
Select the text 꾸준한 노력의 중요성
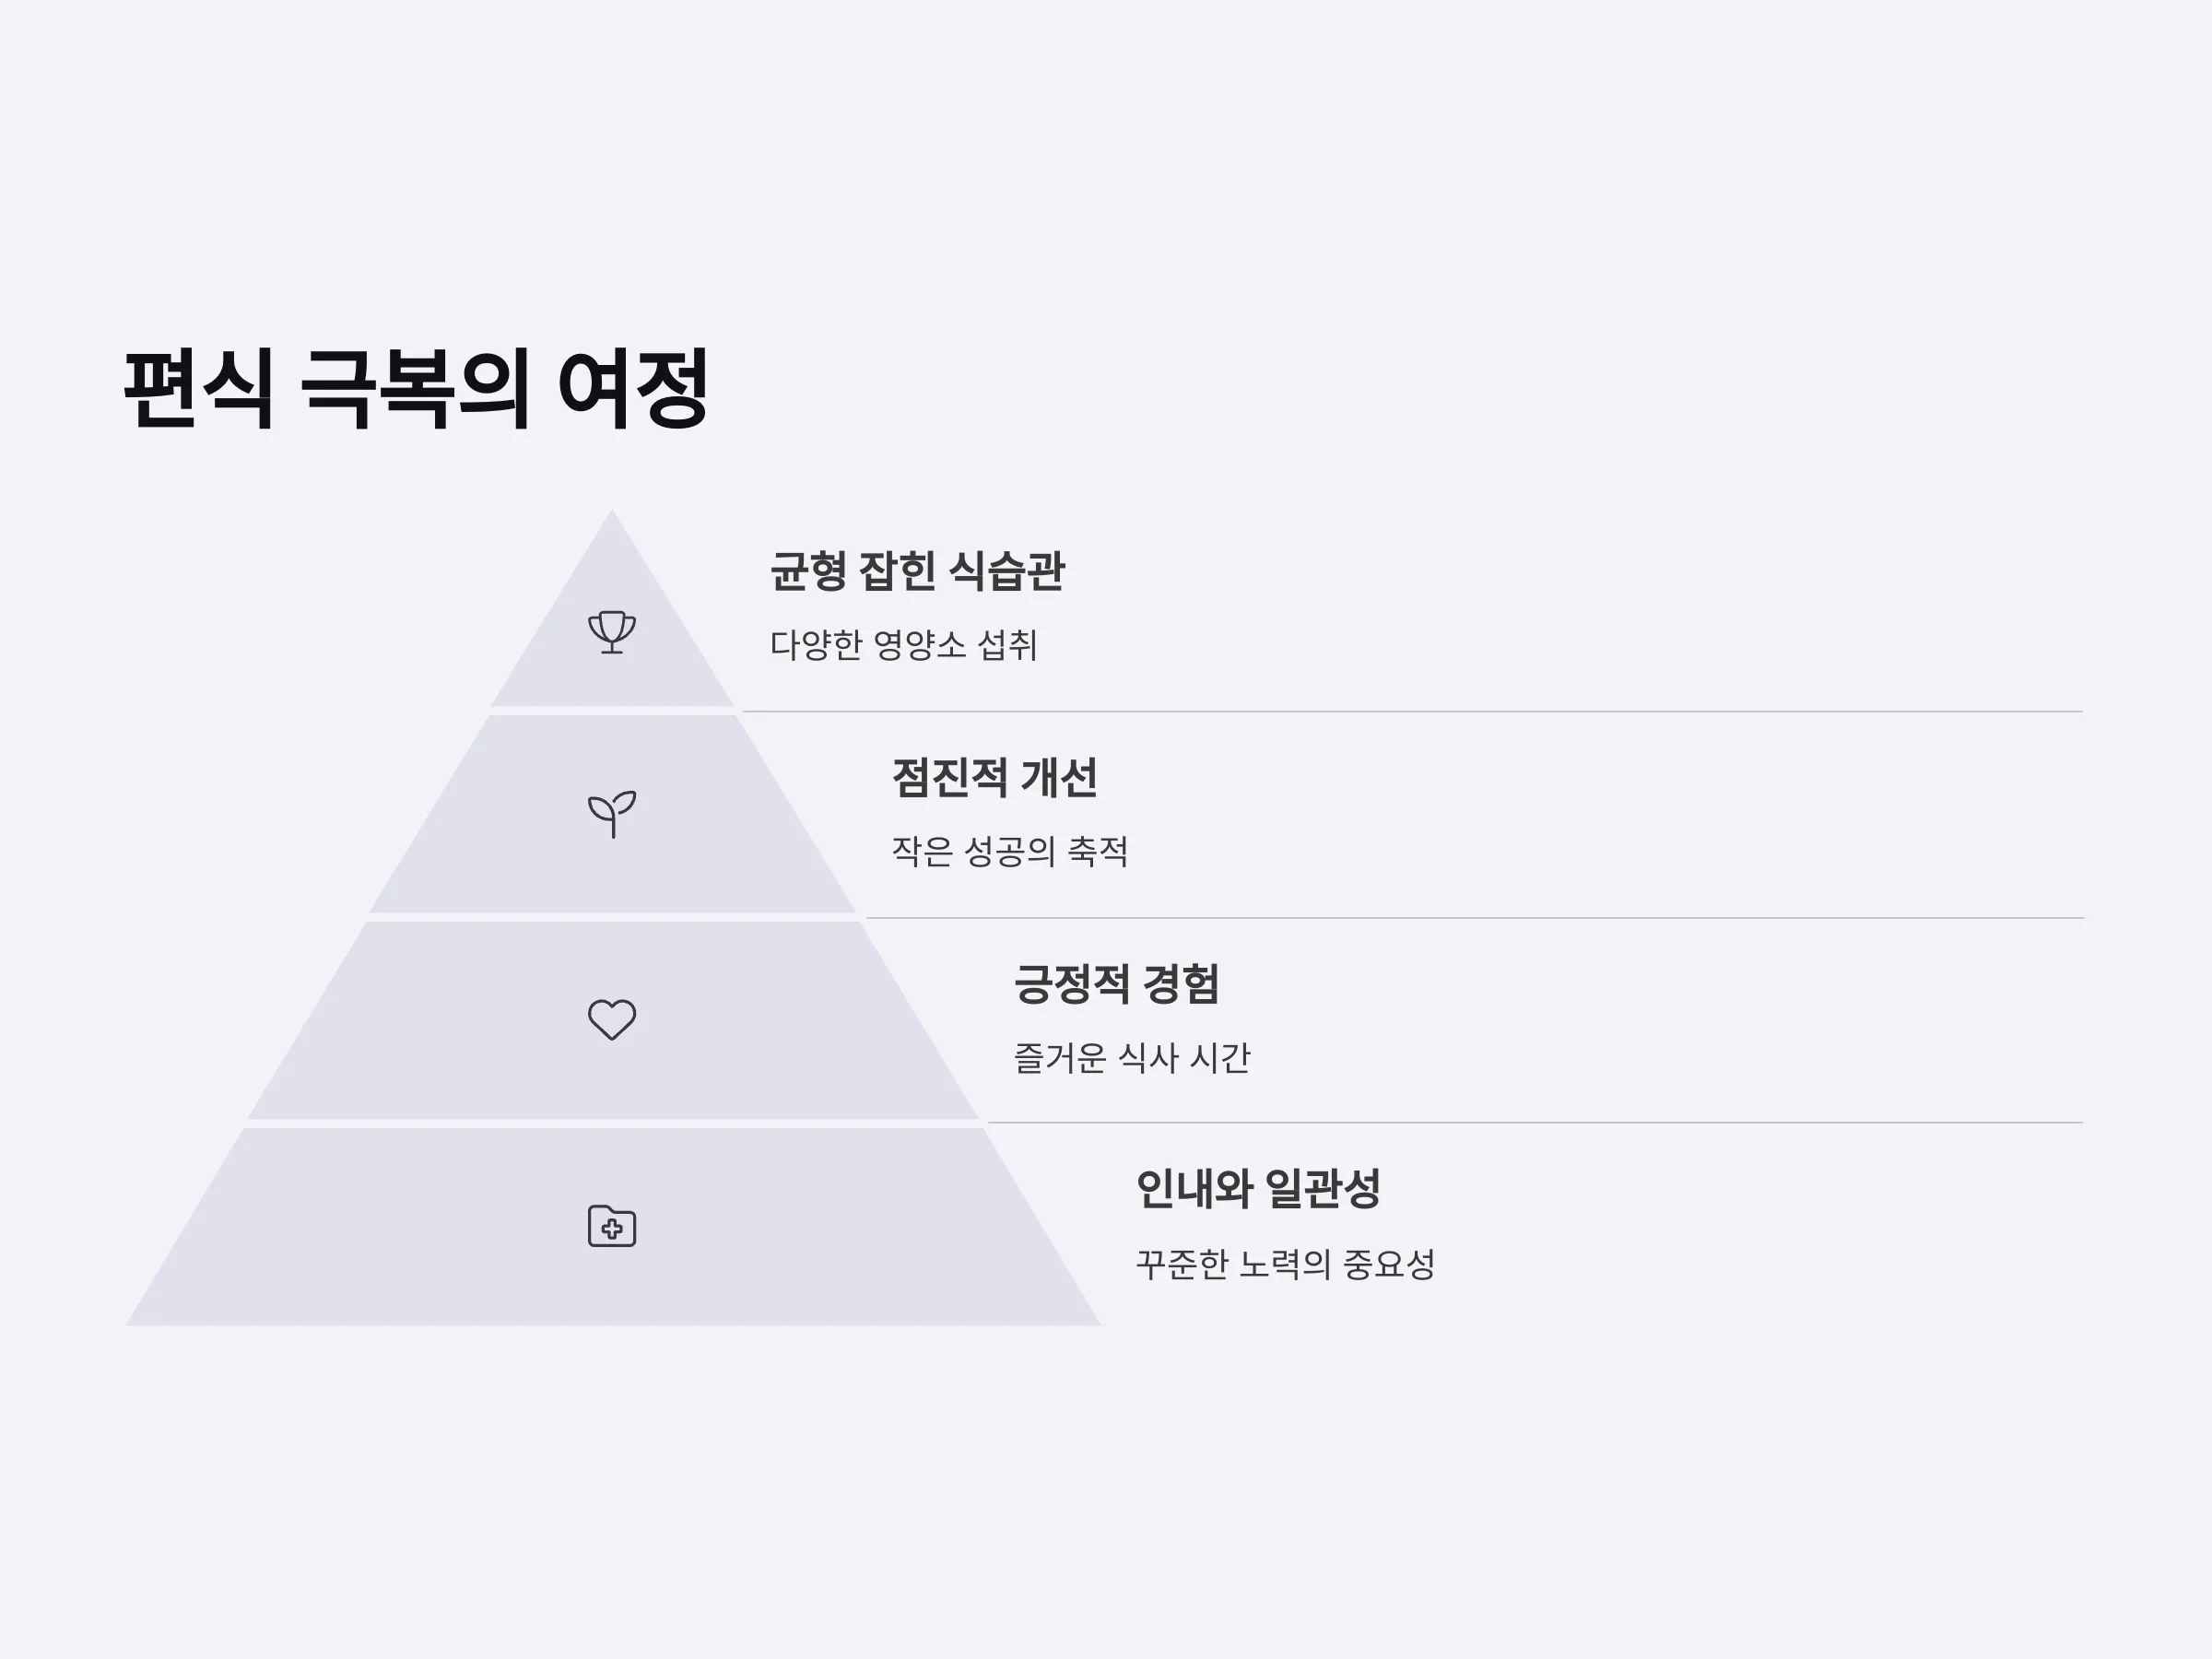[x=1285, y=1264]
